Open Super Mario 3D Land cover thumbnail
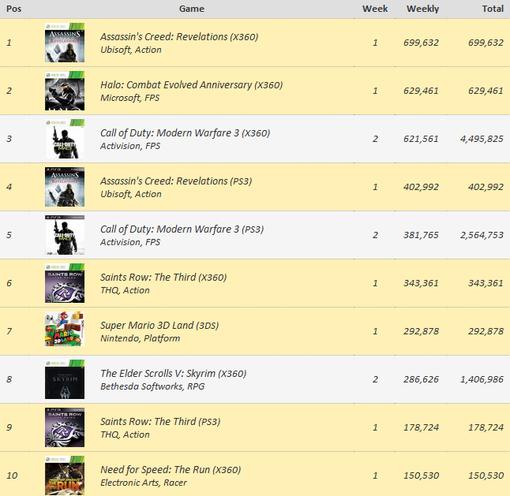The image size is (510, 496). (x=65, y=331)
